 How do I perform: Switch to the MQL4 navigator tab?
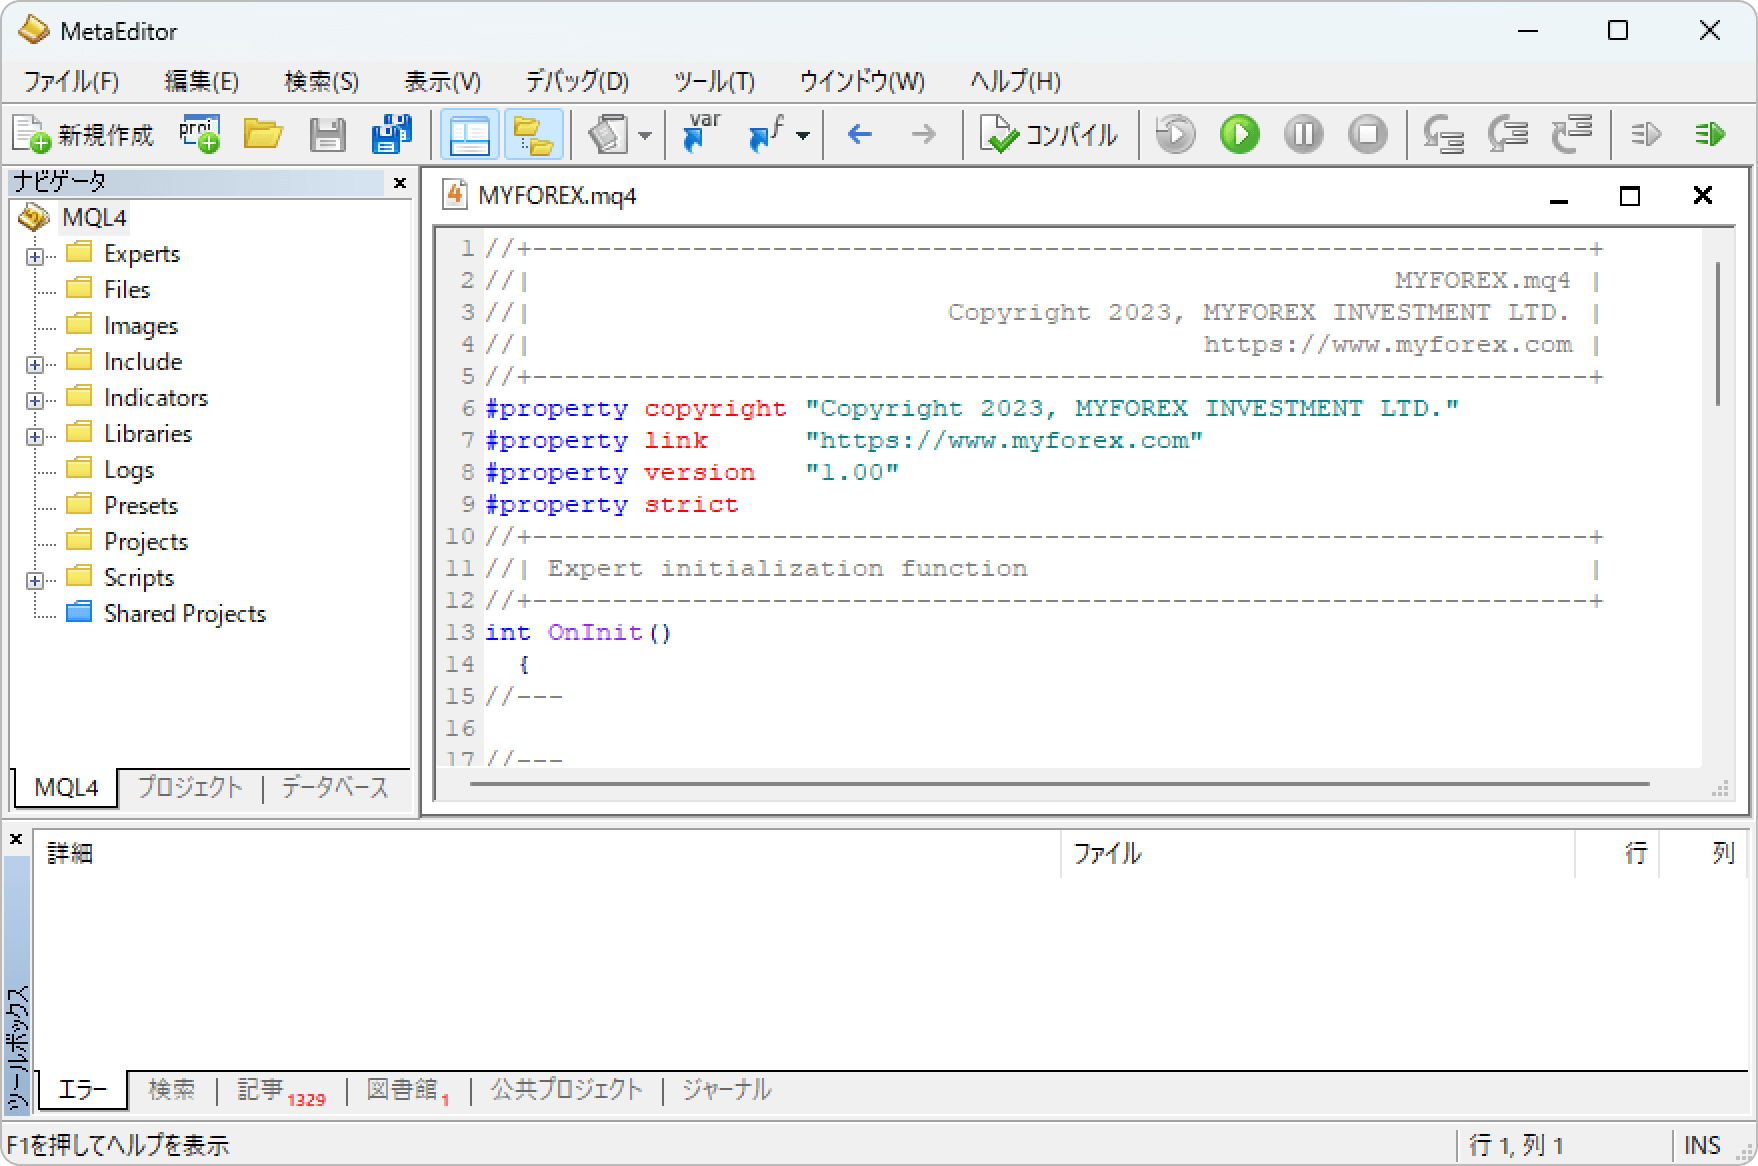(66, 787)
